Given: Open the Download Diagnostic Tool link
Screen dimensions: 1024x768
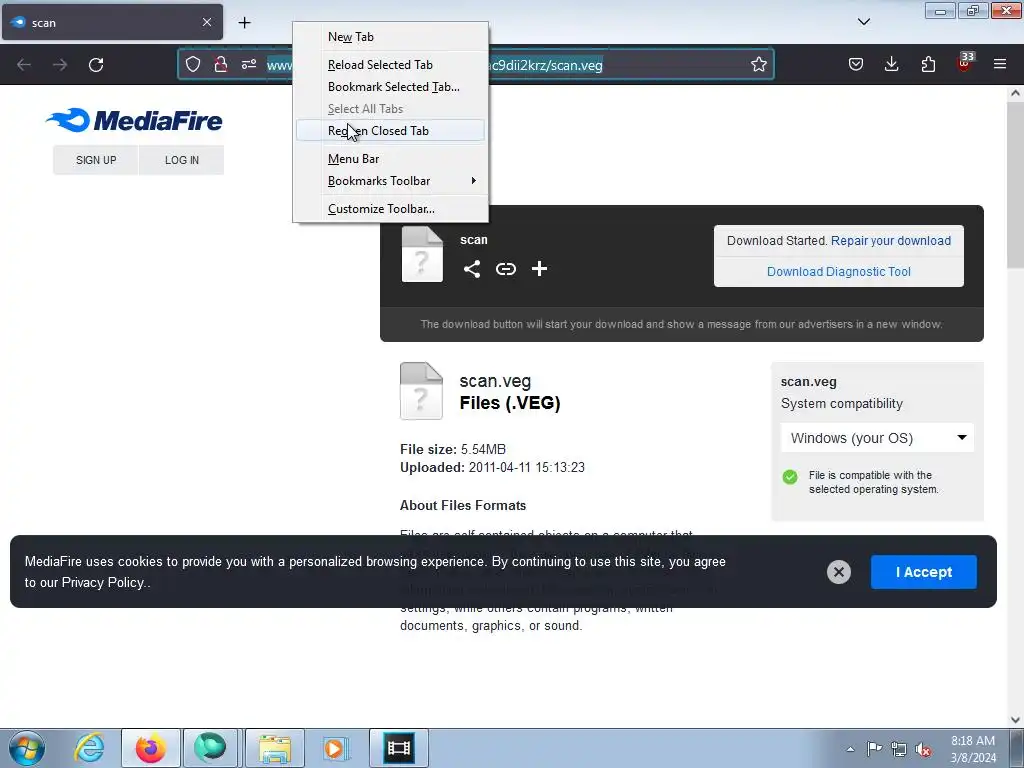Looking at the screenshot, I should [x=839, y=272].
